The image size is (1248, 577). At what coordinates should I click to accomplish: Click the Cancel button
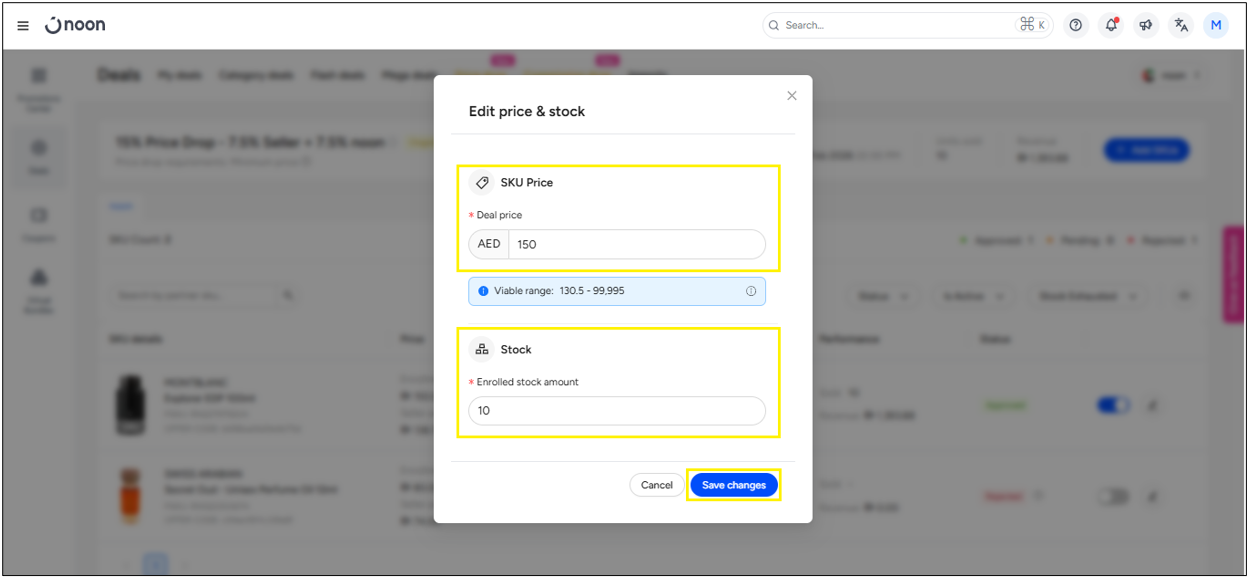tap(657, 485)
